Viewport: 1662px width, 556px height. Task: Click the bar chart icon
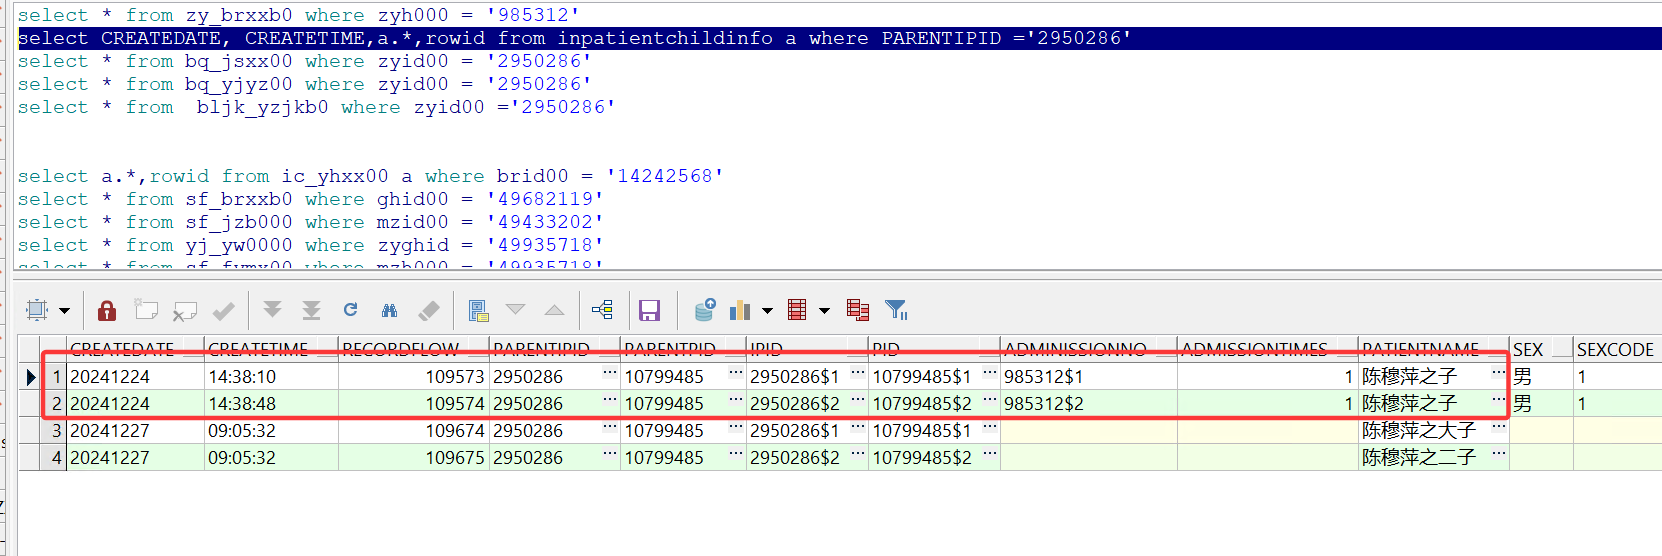coord(740,310)
